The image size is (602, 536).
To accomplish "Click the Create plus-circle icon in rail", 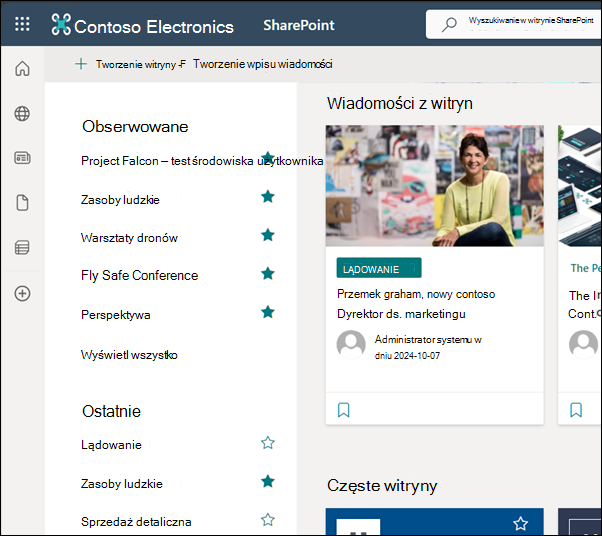I will coord(22,293).
